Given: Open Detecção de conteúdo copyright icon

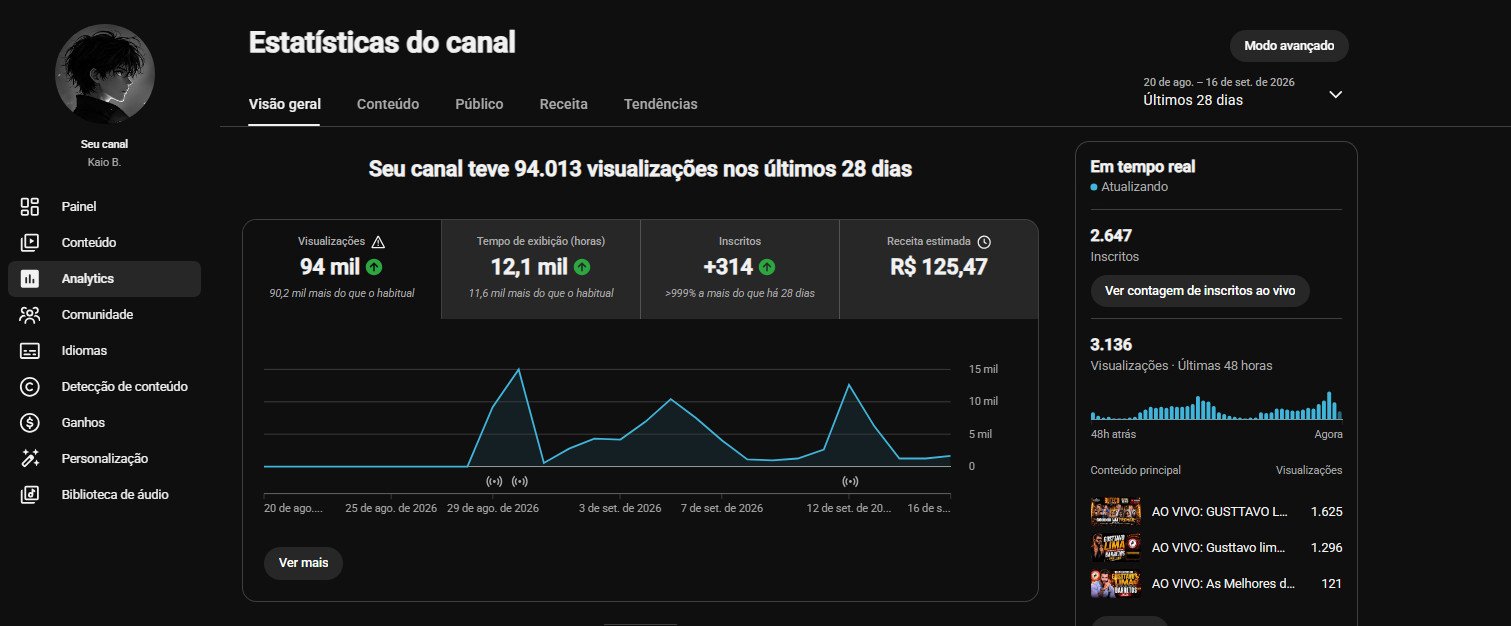Looking at the screenshot, I should pos(30,387).
